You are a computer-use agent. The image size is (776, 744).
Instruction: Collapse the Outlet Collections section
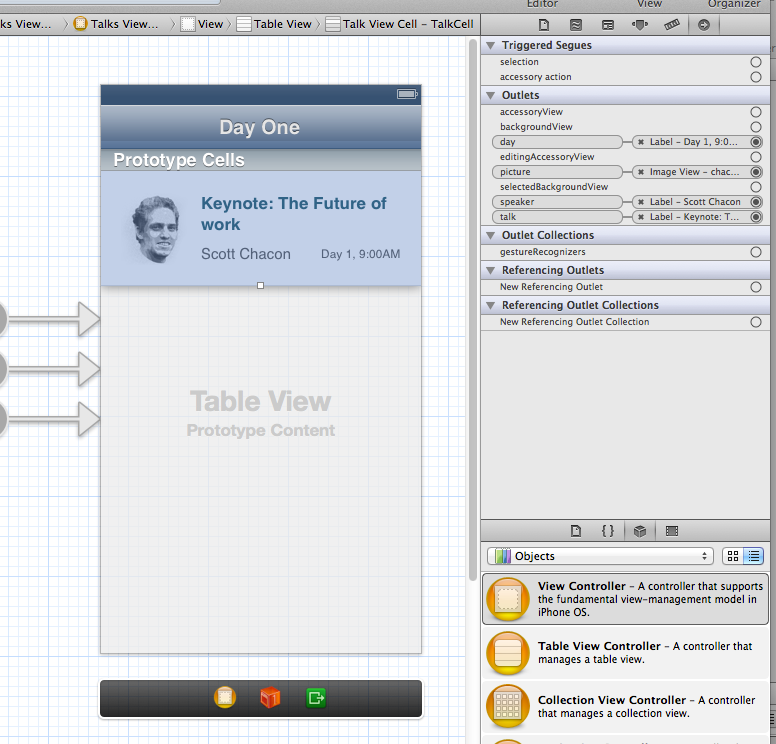[x=490, y=236]
